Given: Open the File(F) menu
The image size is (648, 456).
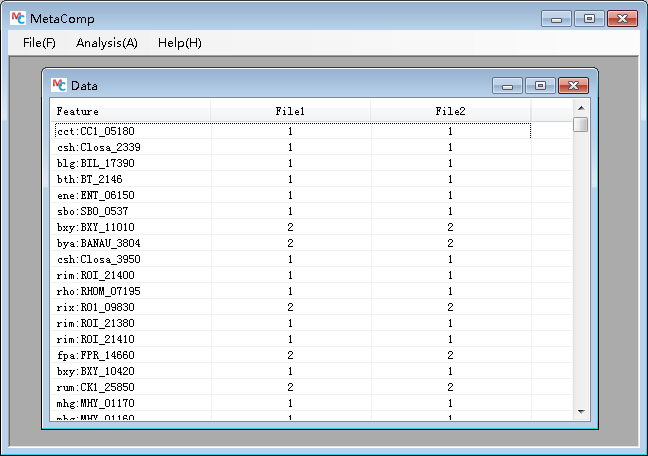Looking at the screenshot, I should point(39,43).
